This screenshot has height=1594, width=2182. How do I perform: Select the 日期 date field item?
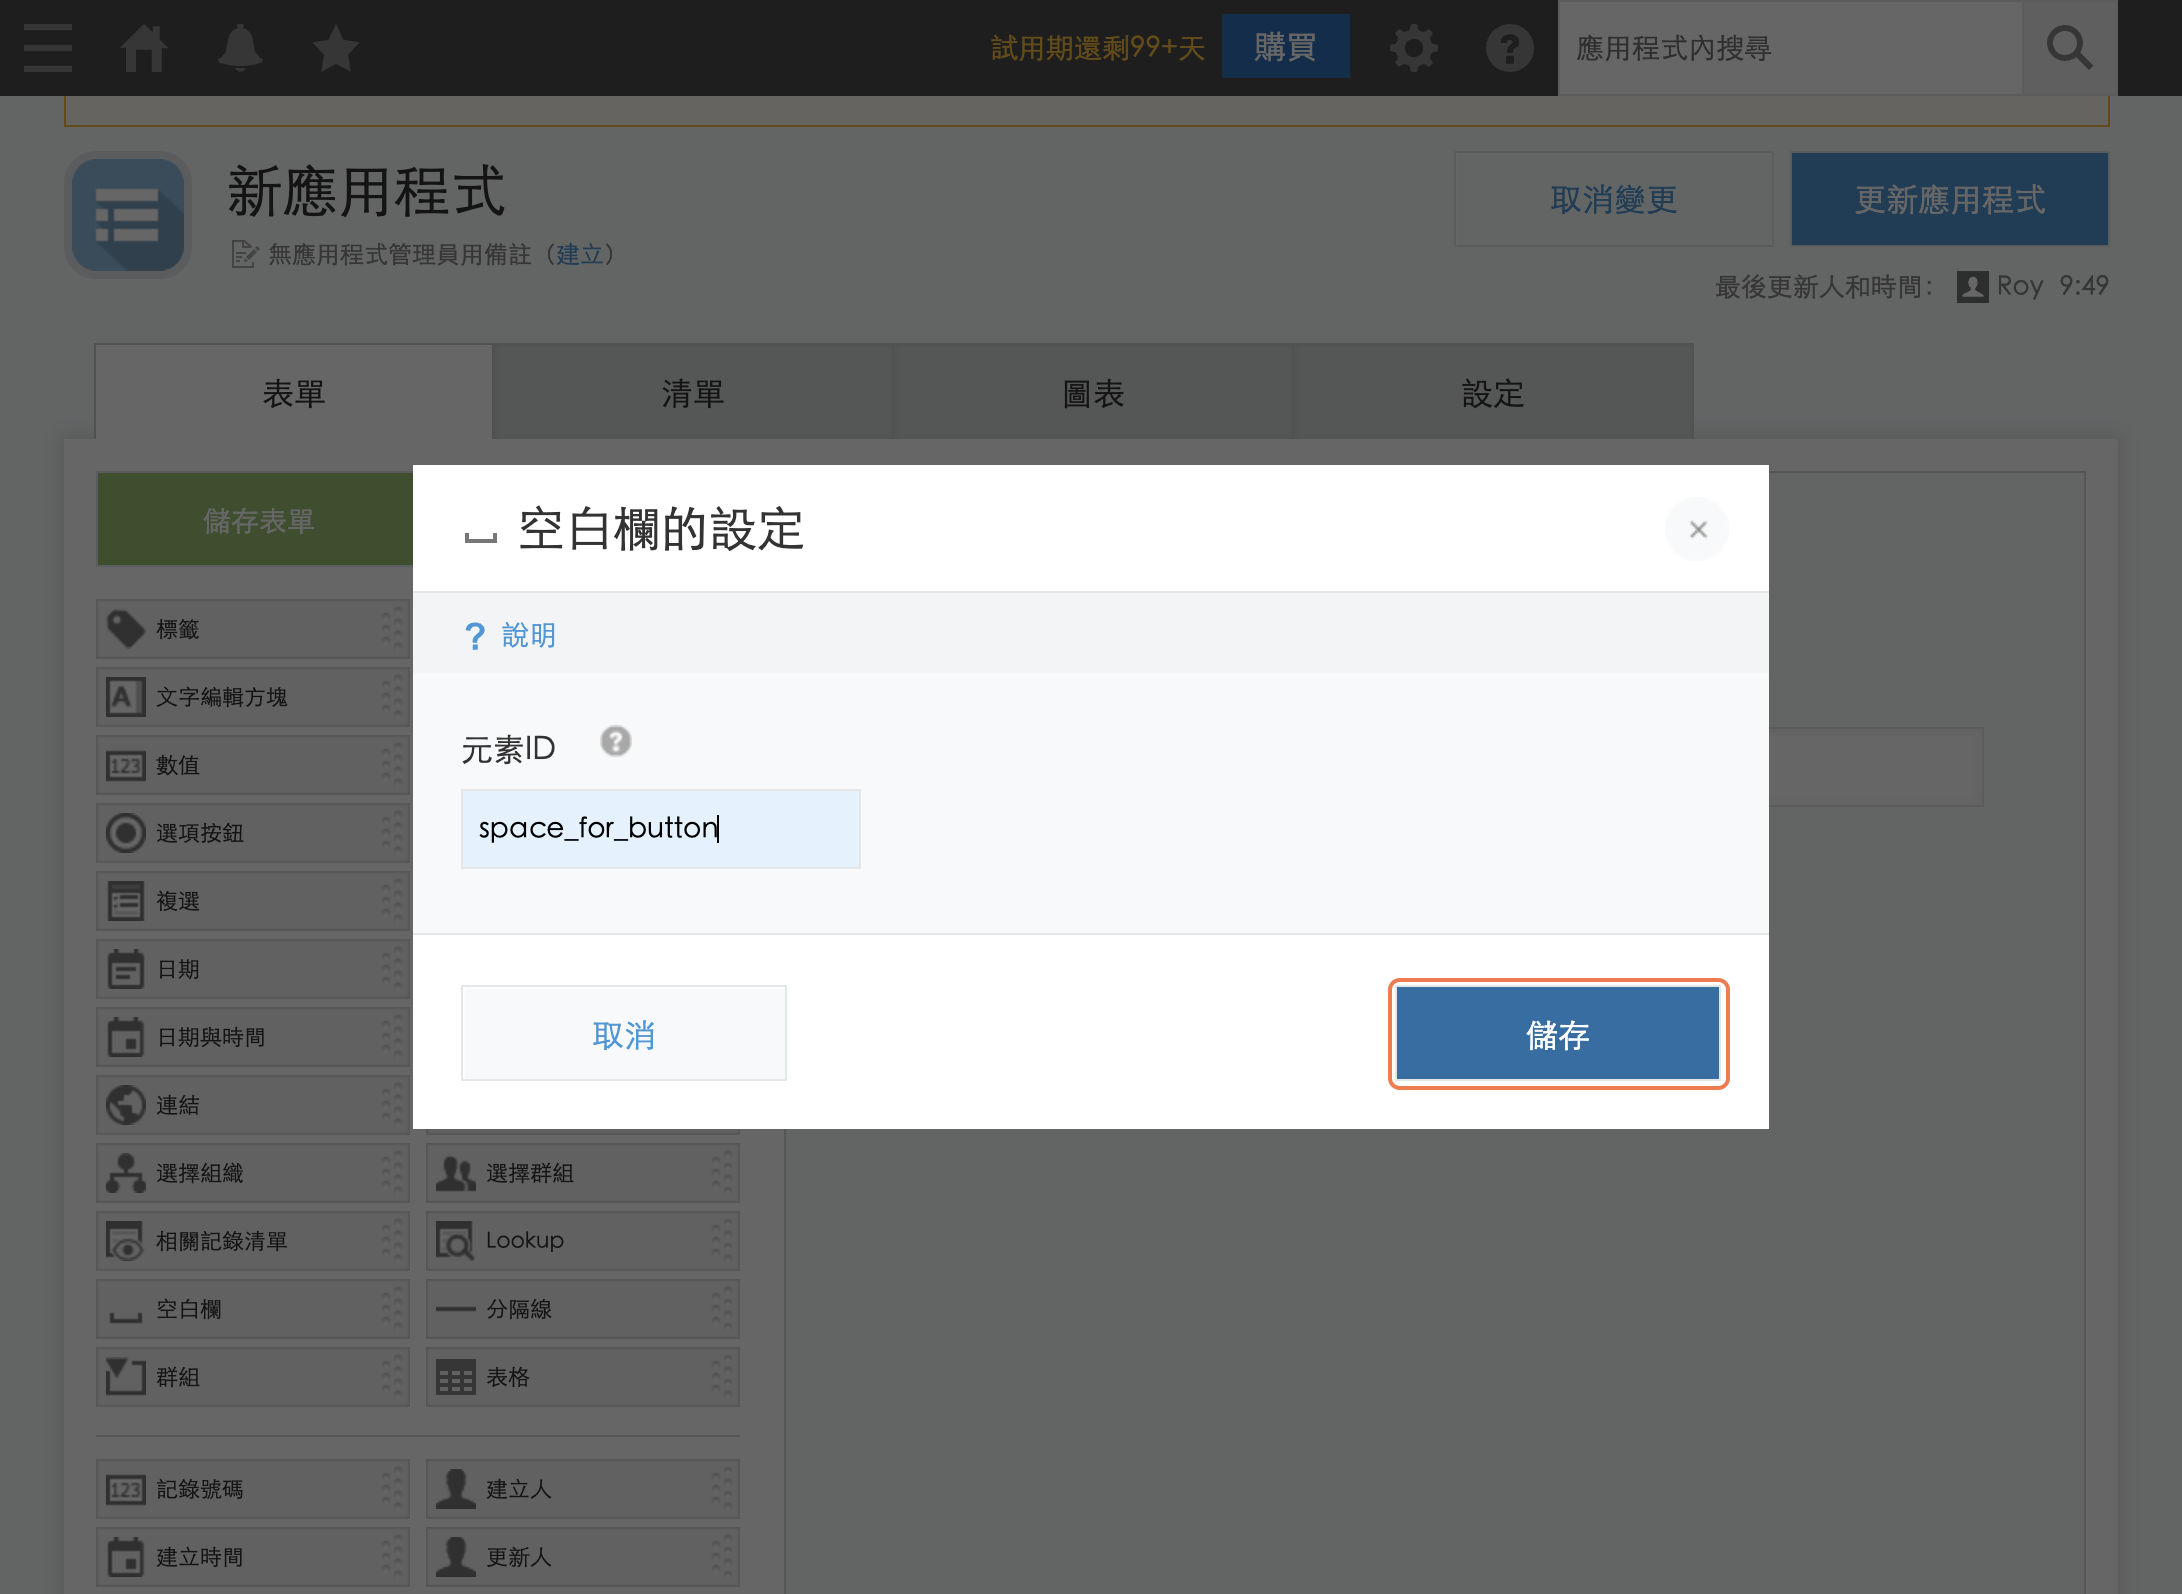253,969
